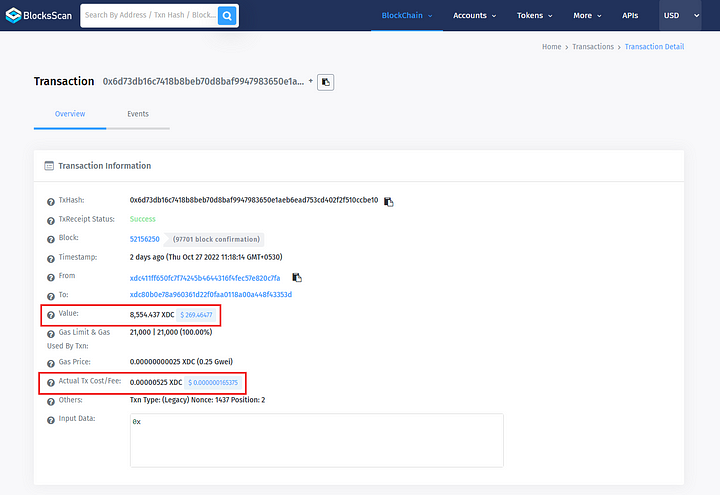
Task: Switch to the Events tab
Action: point(138,114)
